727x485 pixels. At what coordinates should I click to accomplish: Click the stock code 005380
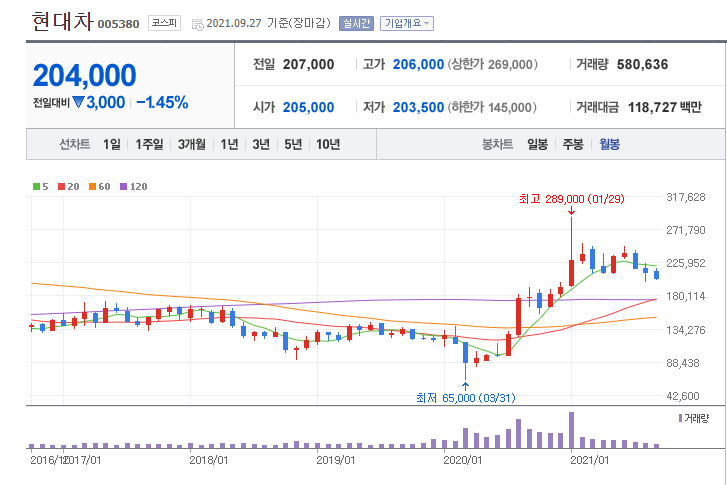[118, 24]
